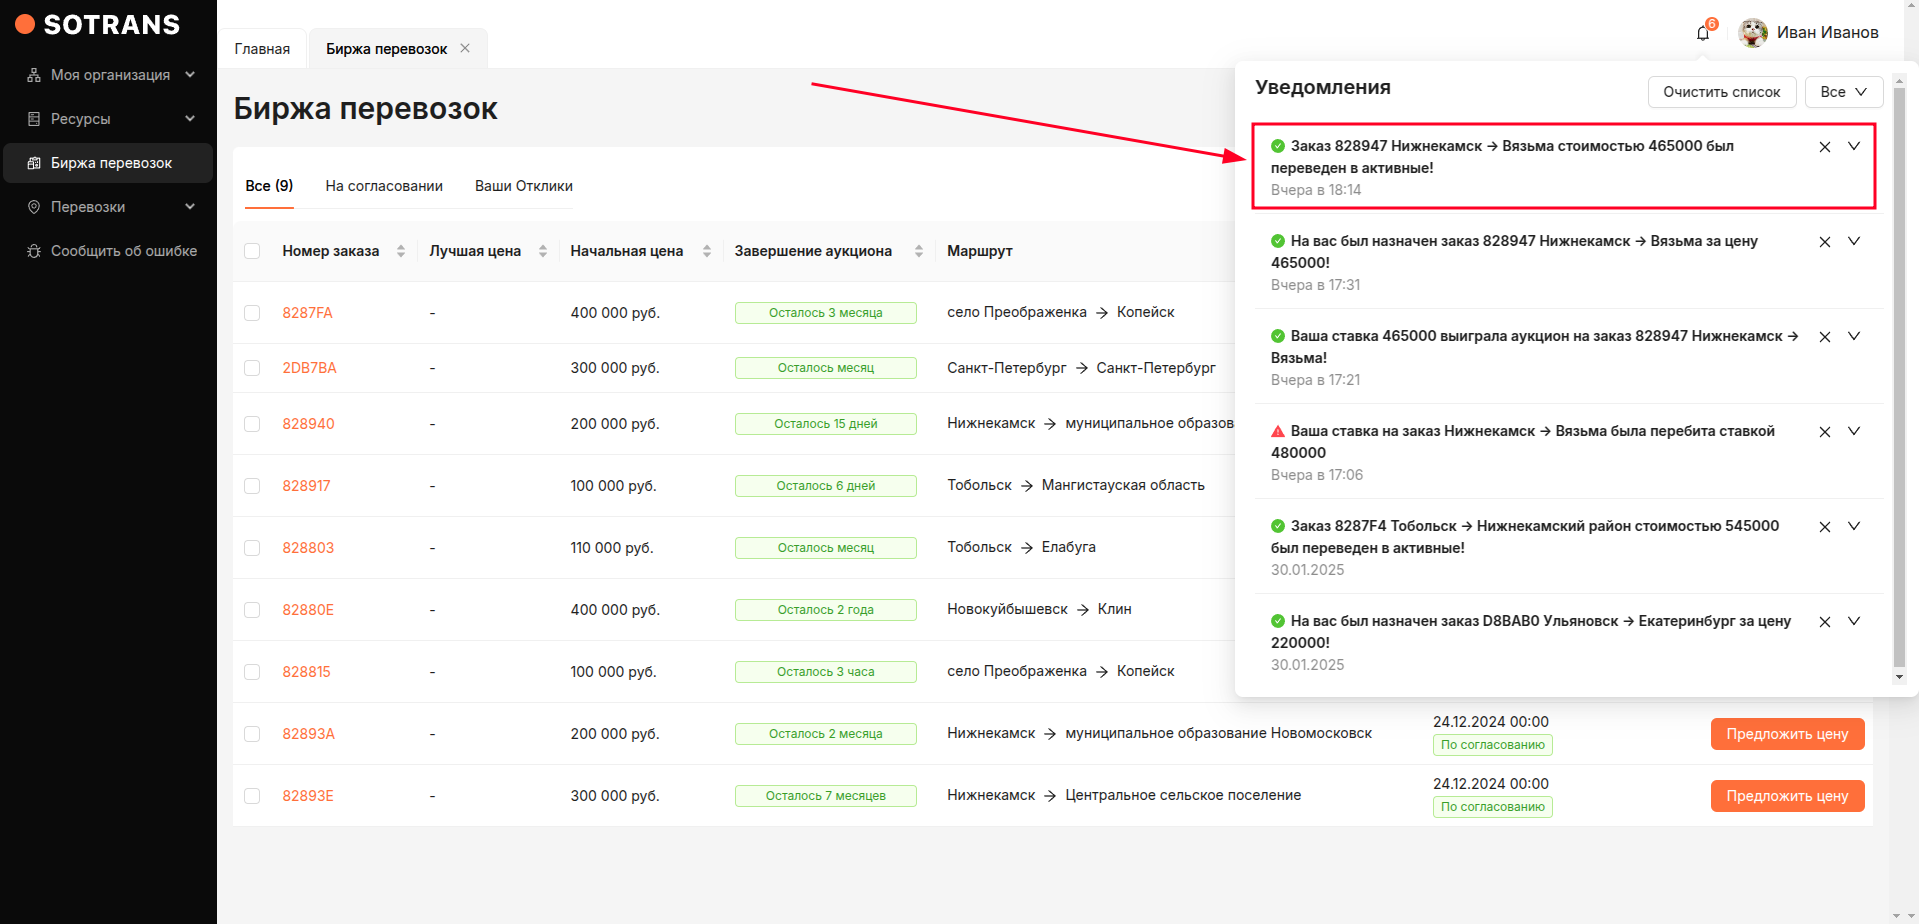Click the Сообщить об ошибке bug icon
Image resolution: width=1919 pixels, height=924 pixels.
pyautogui.click(x=34, y=251)
